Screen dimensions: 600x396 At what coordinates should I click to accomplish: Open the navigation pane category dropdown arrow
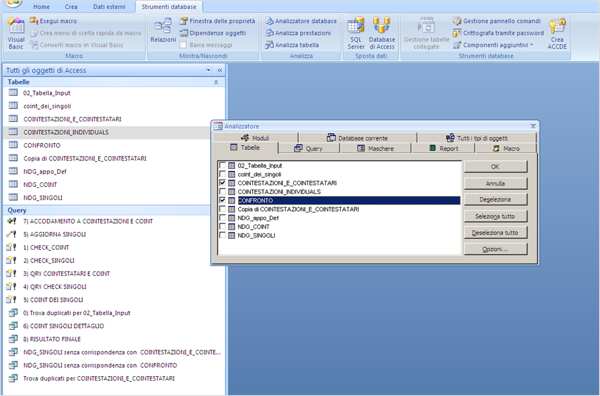coord(209,70)
